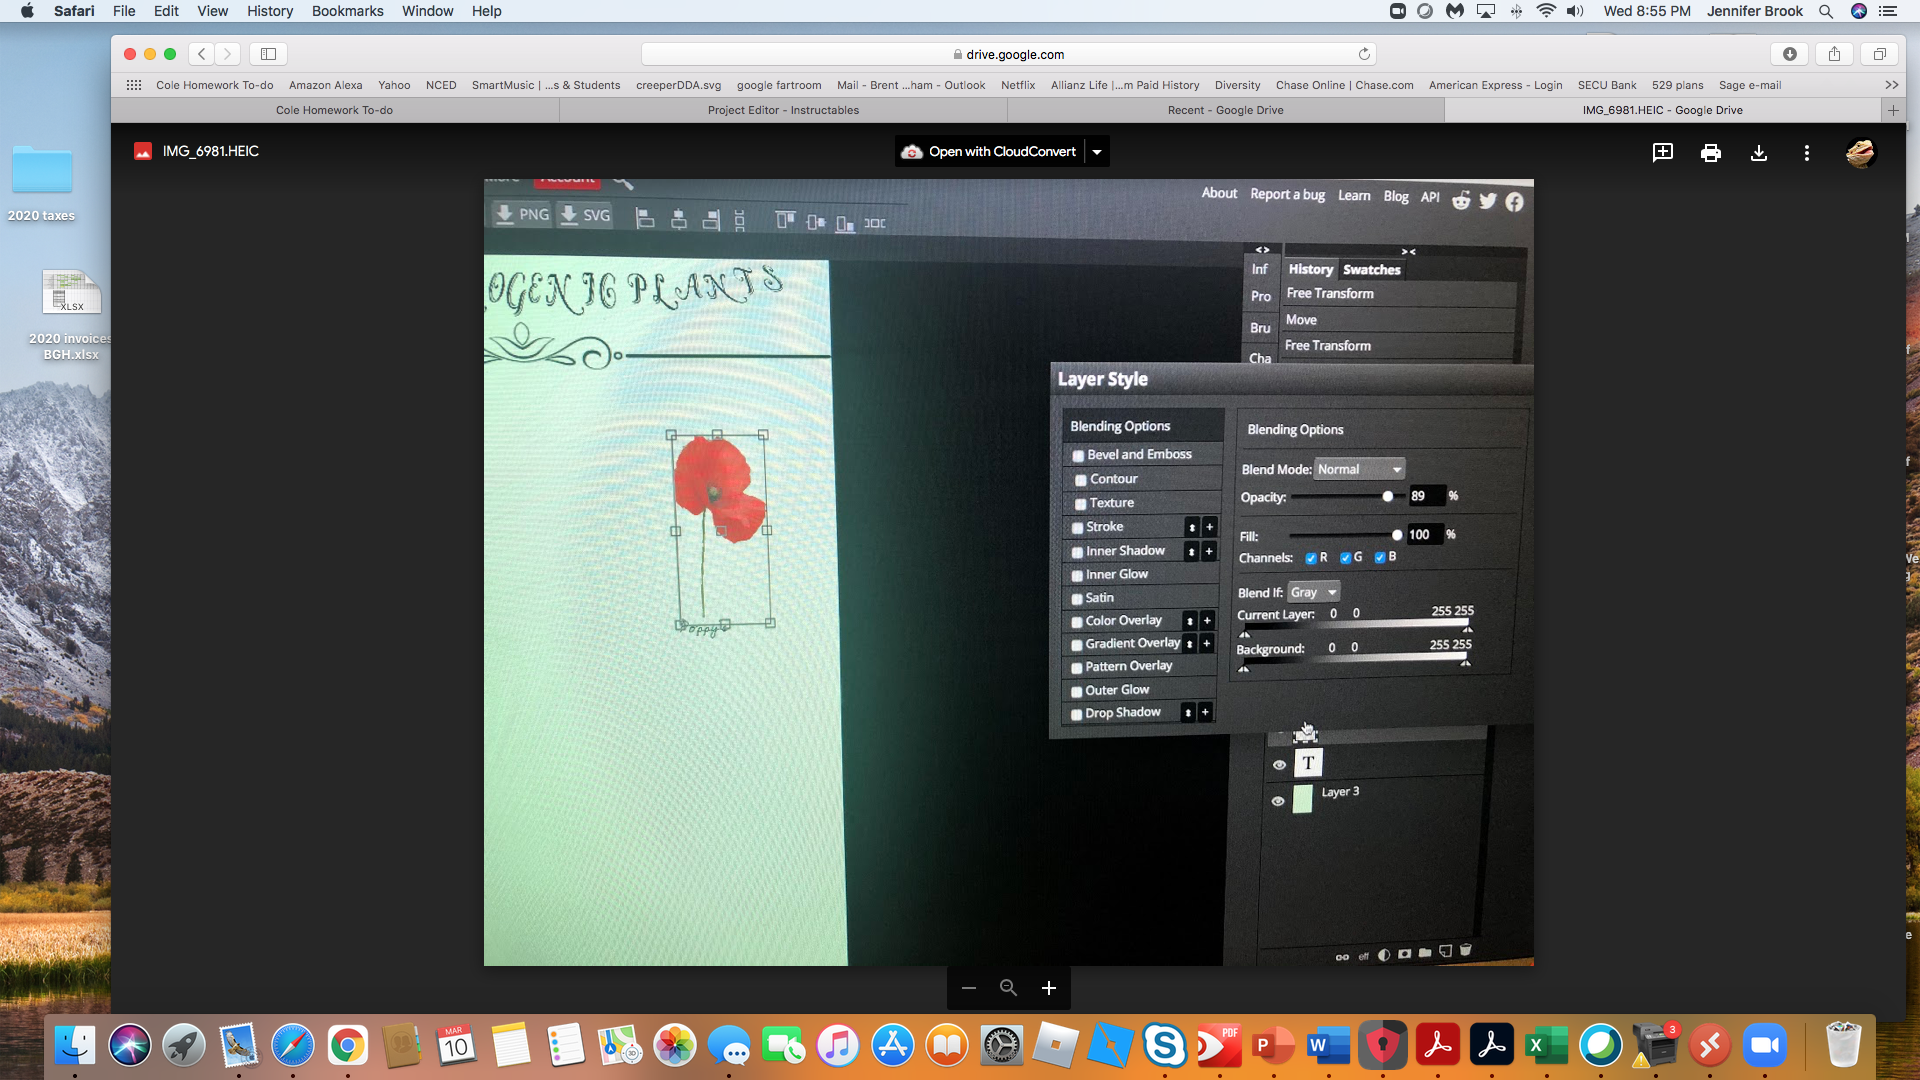Image resolution: width=1920 pixels, height=1080 pixels.
Task: Hide the Layer 3 visibility eye
Action: 1279,800
